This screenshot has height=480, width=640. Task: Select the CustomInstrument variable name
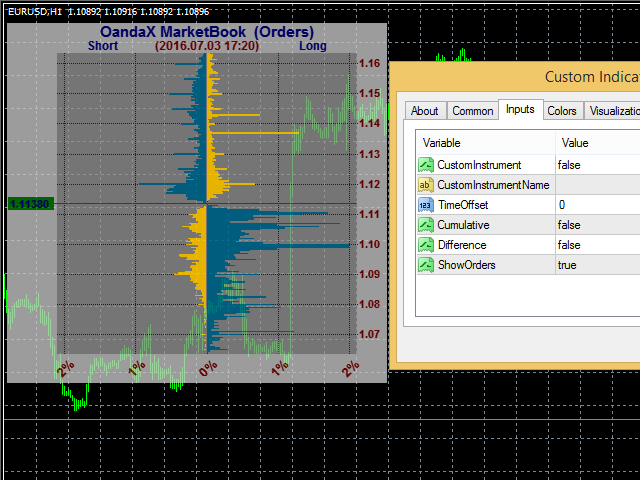tap(479, 165)
